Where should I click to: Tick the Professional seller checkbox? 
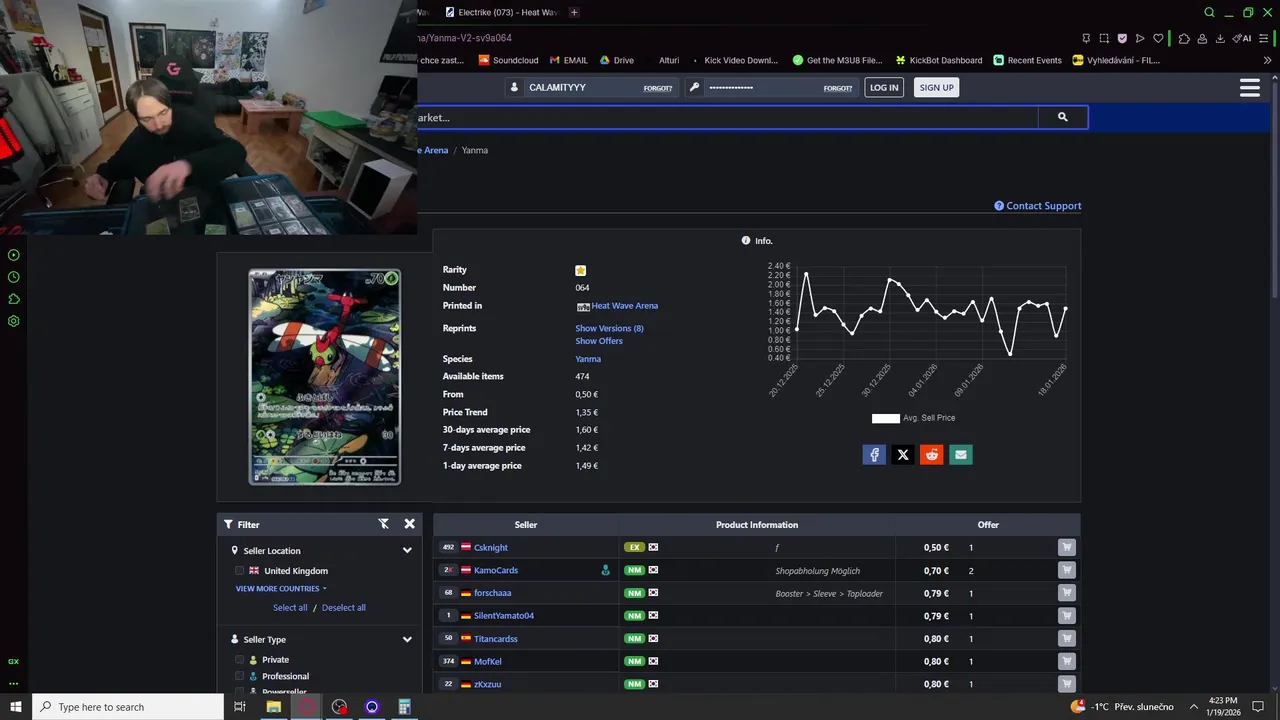(240, 676)
